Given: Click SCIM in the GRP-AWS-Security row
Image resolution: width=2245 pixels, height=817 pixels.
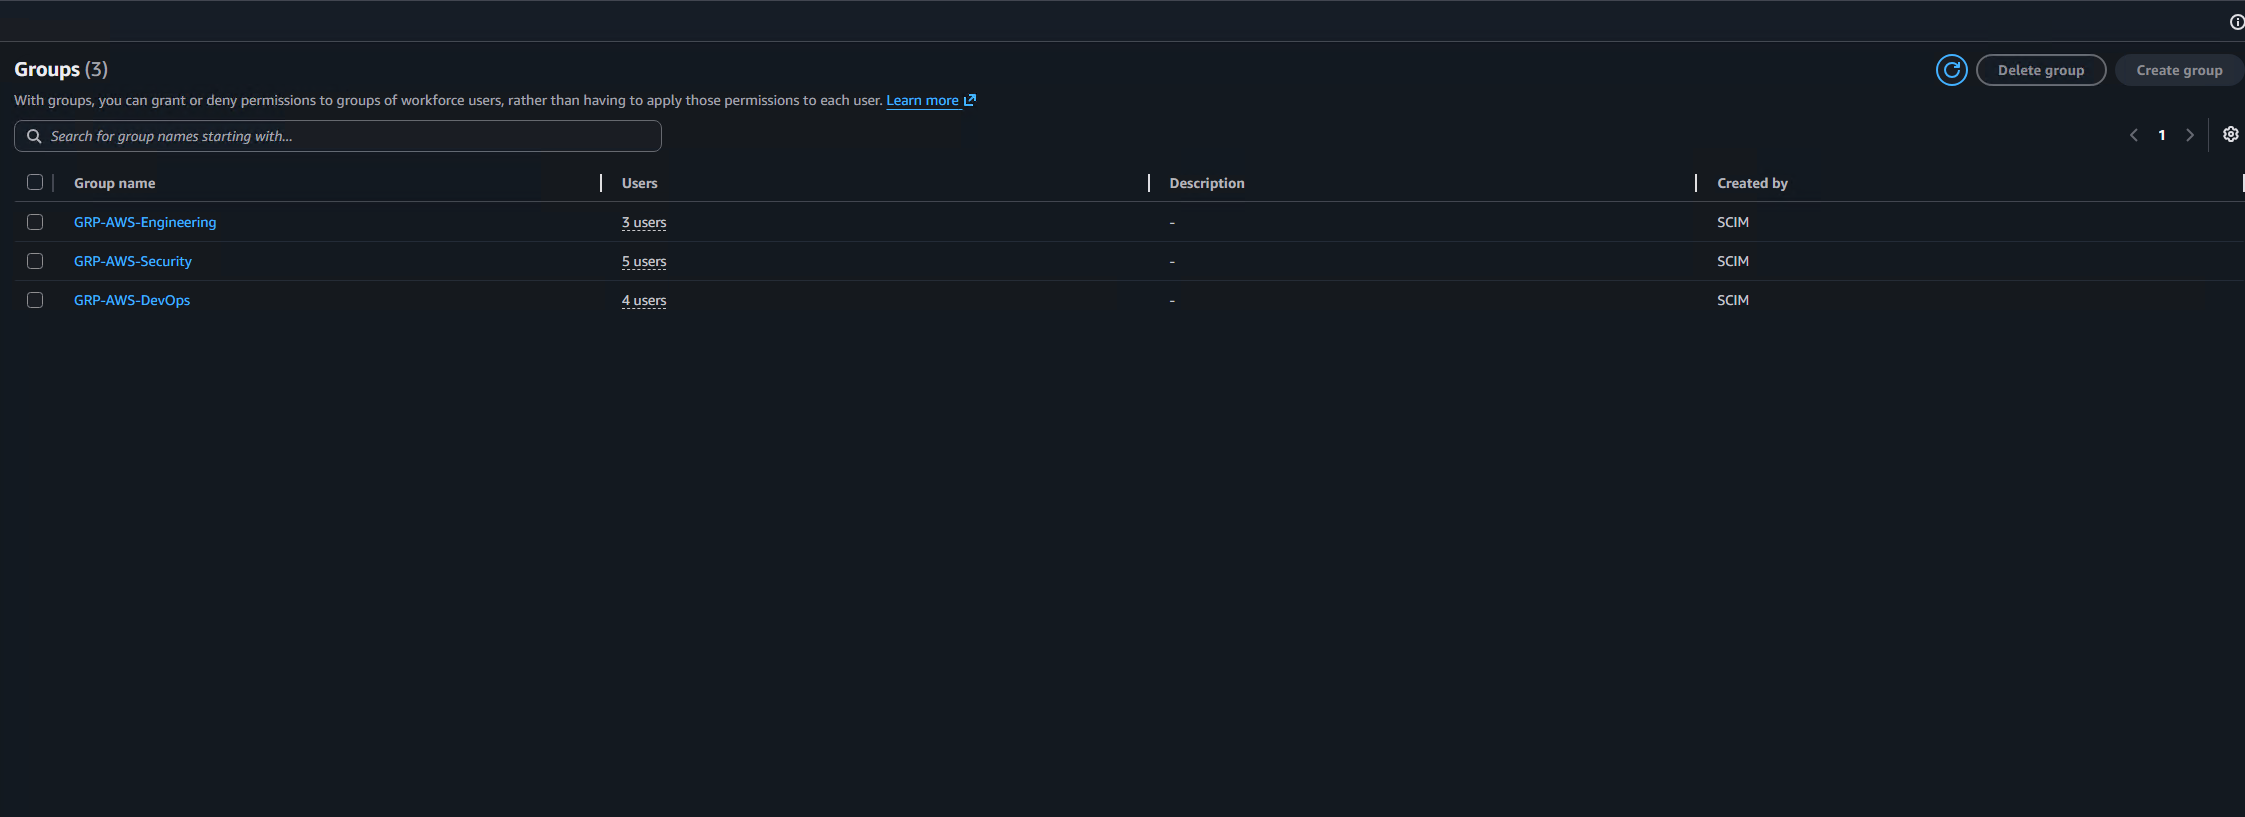Looking at the screenshot, I should tap(1733, 261).
